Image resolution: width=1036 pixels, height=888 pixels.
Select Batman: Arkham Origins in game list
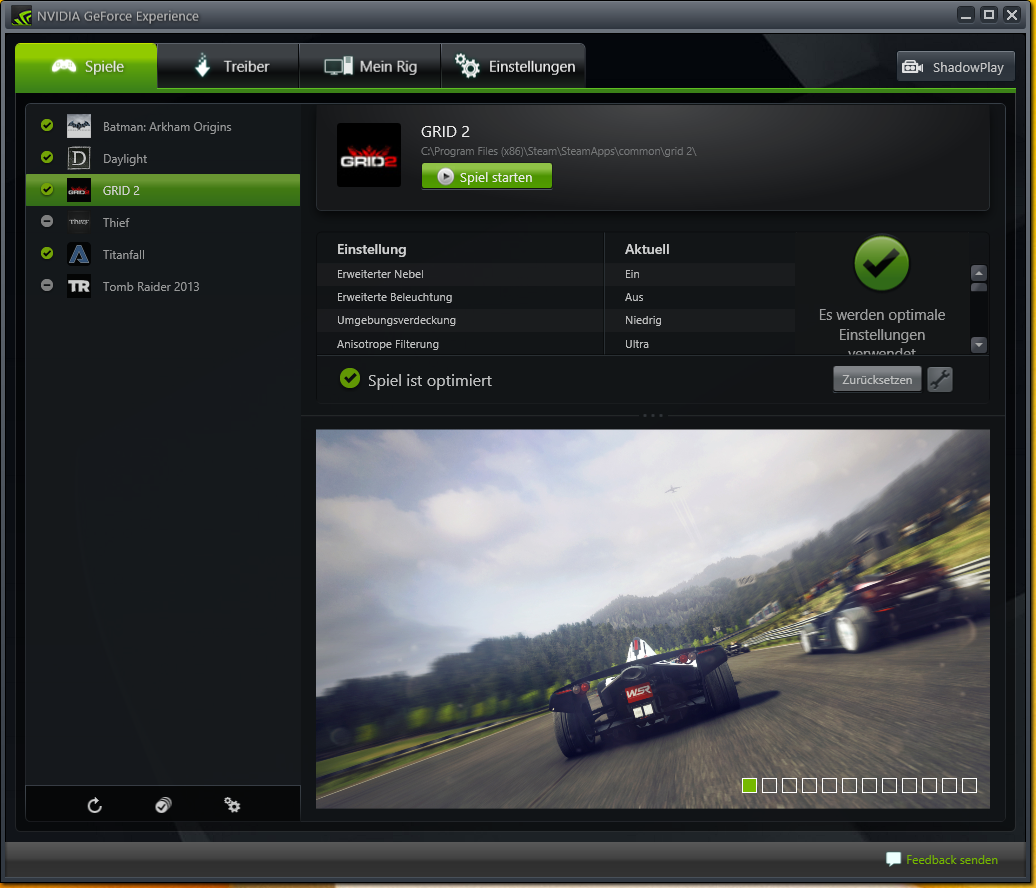pos(163,126)
